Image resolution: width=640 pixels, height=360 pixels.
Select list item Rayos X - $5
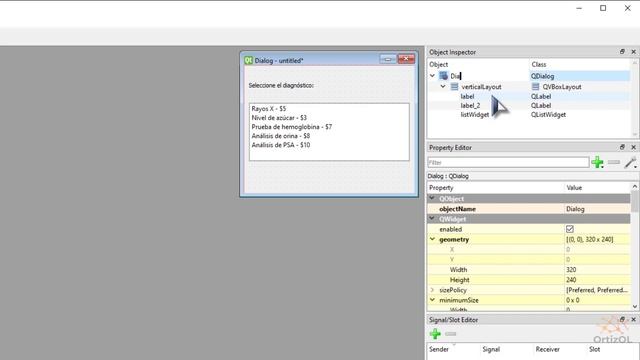click(269, 109)
